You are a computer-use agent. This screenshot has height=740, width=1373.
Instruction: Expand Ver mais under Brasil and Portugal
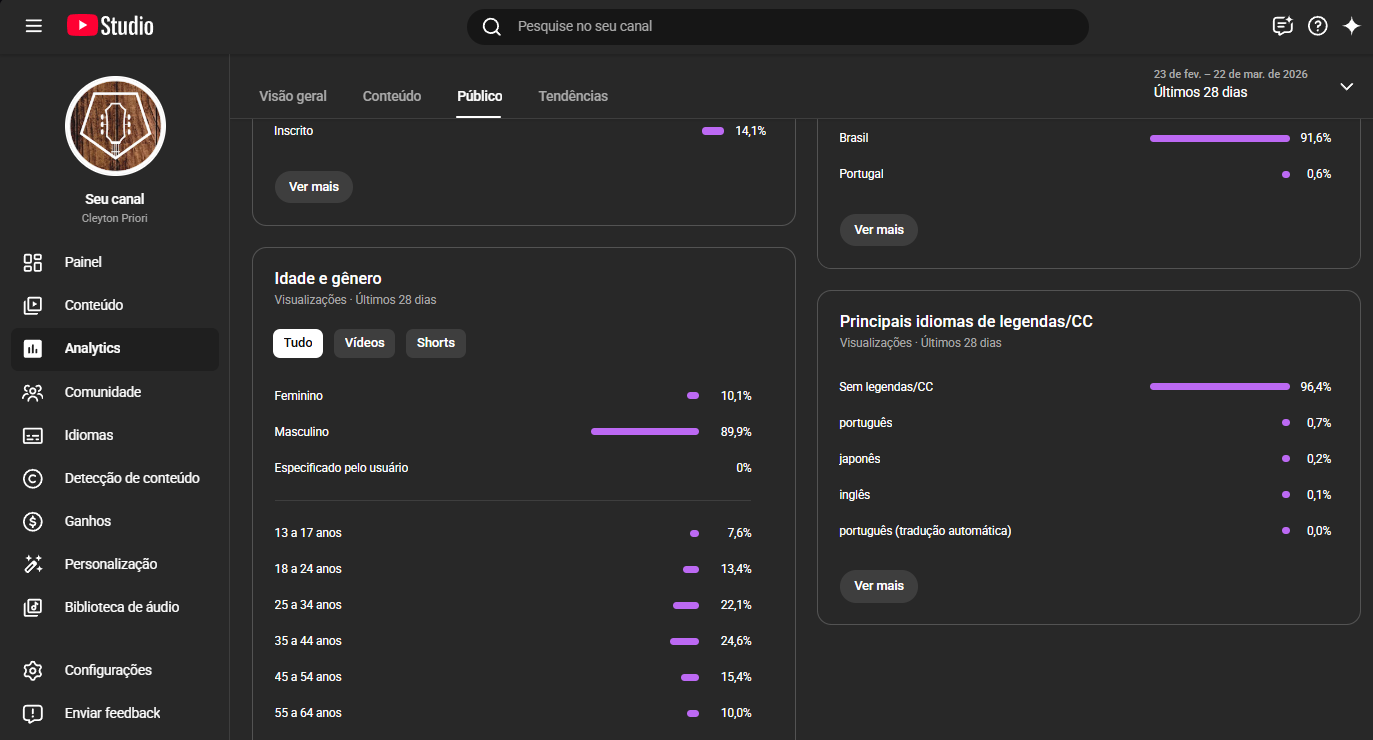[878, 230]
